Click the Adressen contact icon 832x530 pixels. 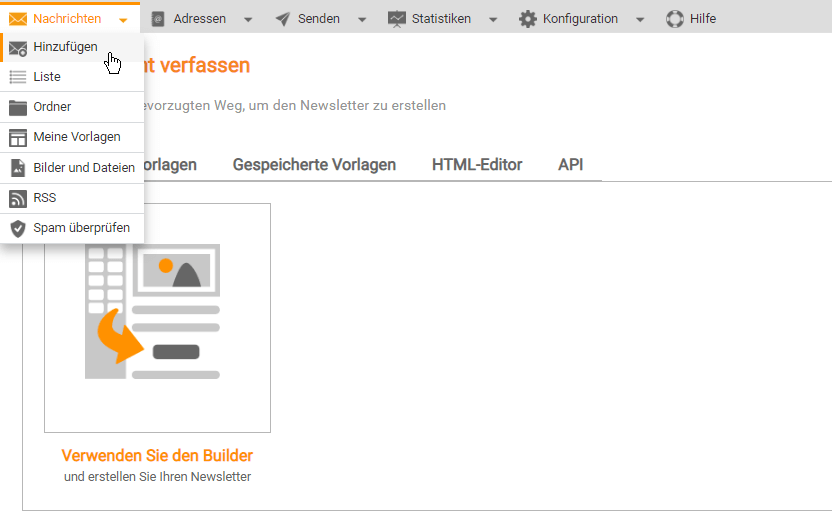point(157,19)
